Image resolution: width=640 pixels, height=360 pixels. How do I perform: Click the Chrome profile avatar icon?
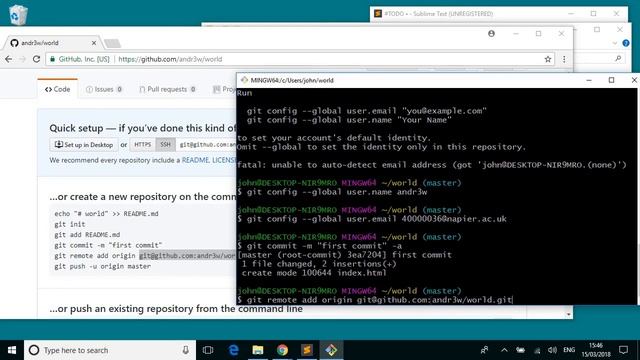click(x=491, y=33)
